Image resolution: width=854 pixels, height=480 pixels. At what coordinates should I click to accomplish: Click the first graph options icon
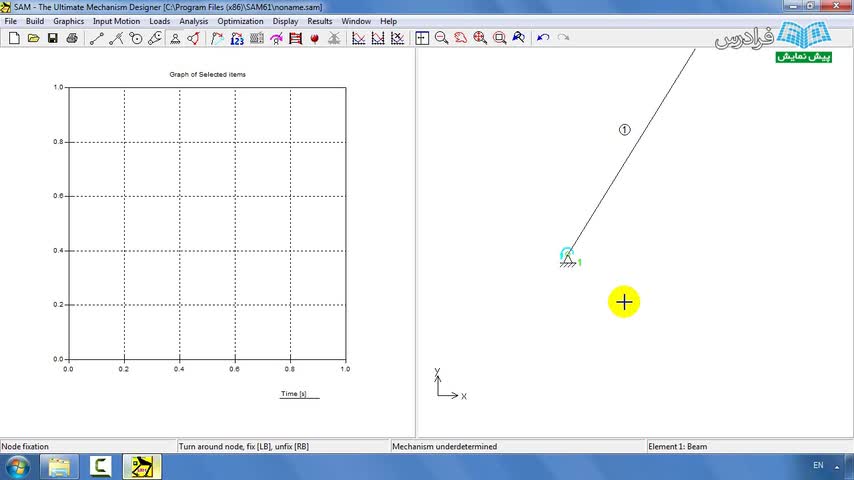click(x=358, y=38)
